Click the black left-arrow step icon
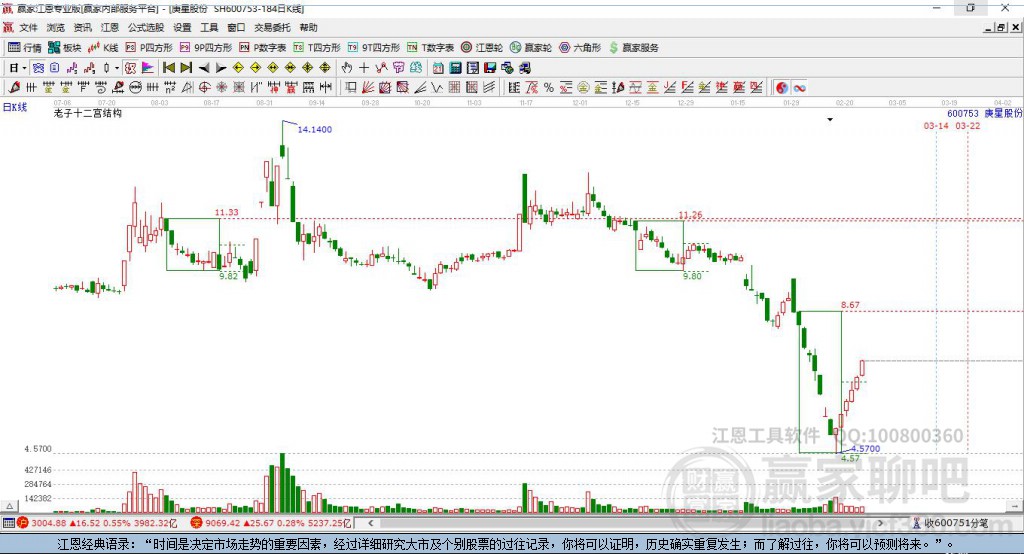The image size is (1024, 554). (204, 68)
